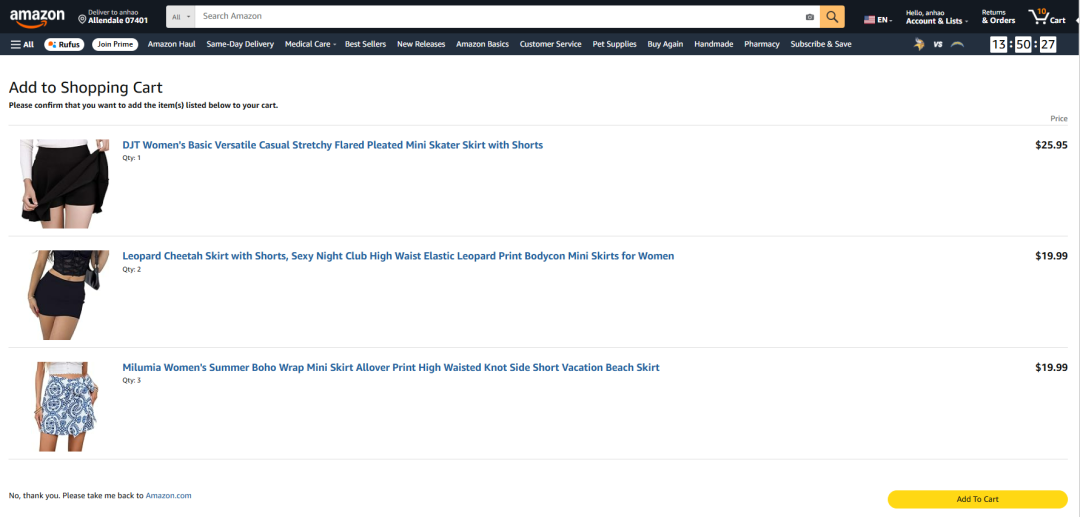Open New Releases
The image size is (1080, 517).
click(421, 44)
